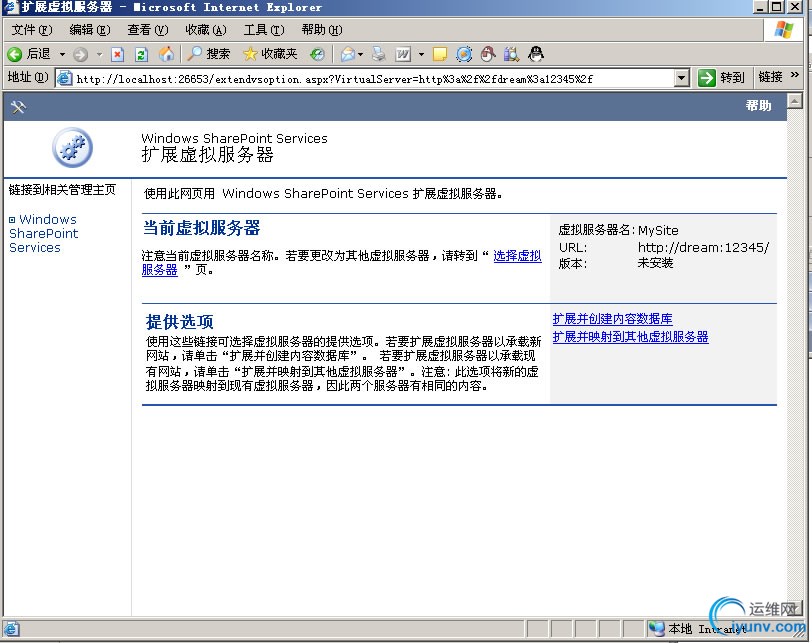Expand the address bar dropdown
Image resolution: width=812 pixels, height=643 pixels.
[x=682, y=79]
